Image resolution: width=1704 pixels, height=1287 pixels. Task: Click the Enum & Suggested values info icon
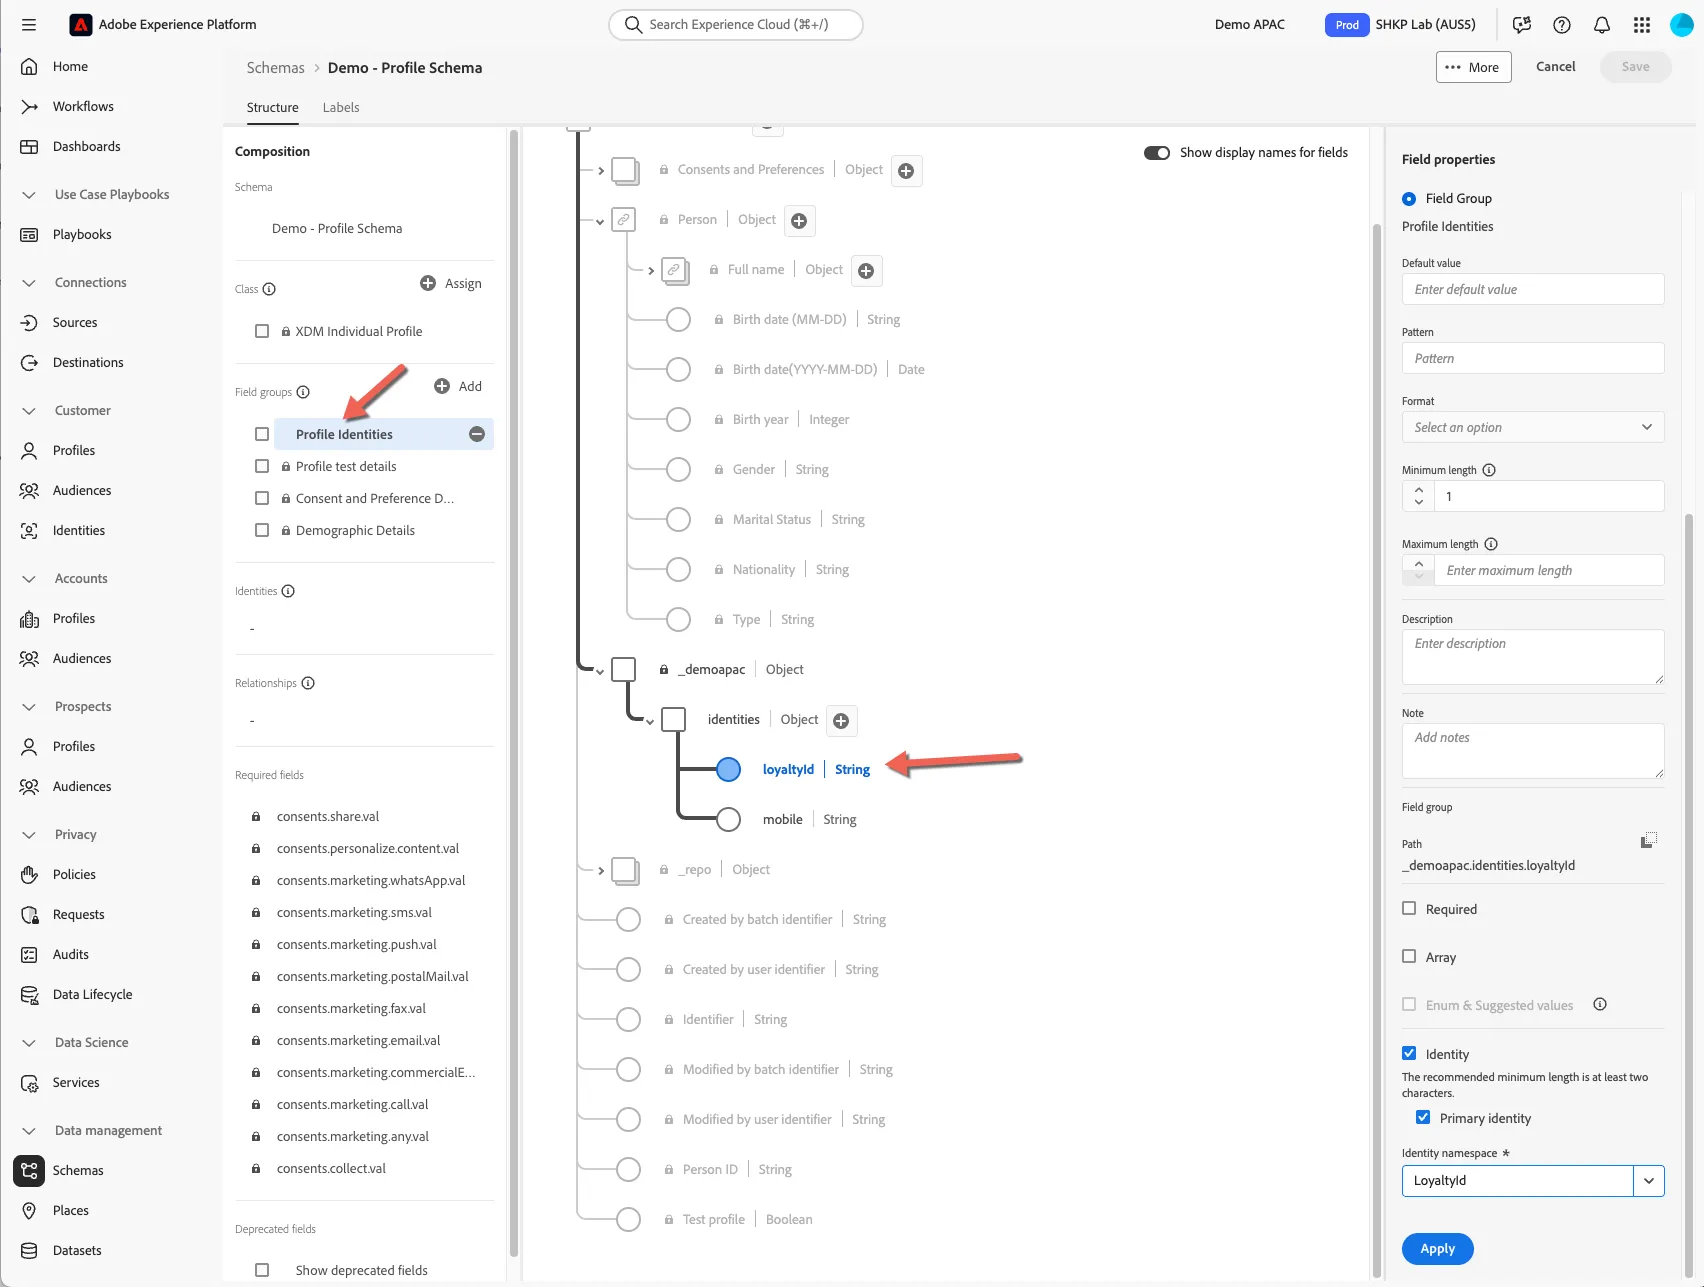tap(1600, 1004)
